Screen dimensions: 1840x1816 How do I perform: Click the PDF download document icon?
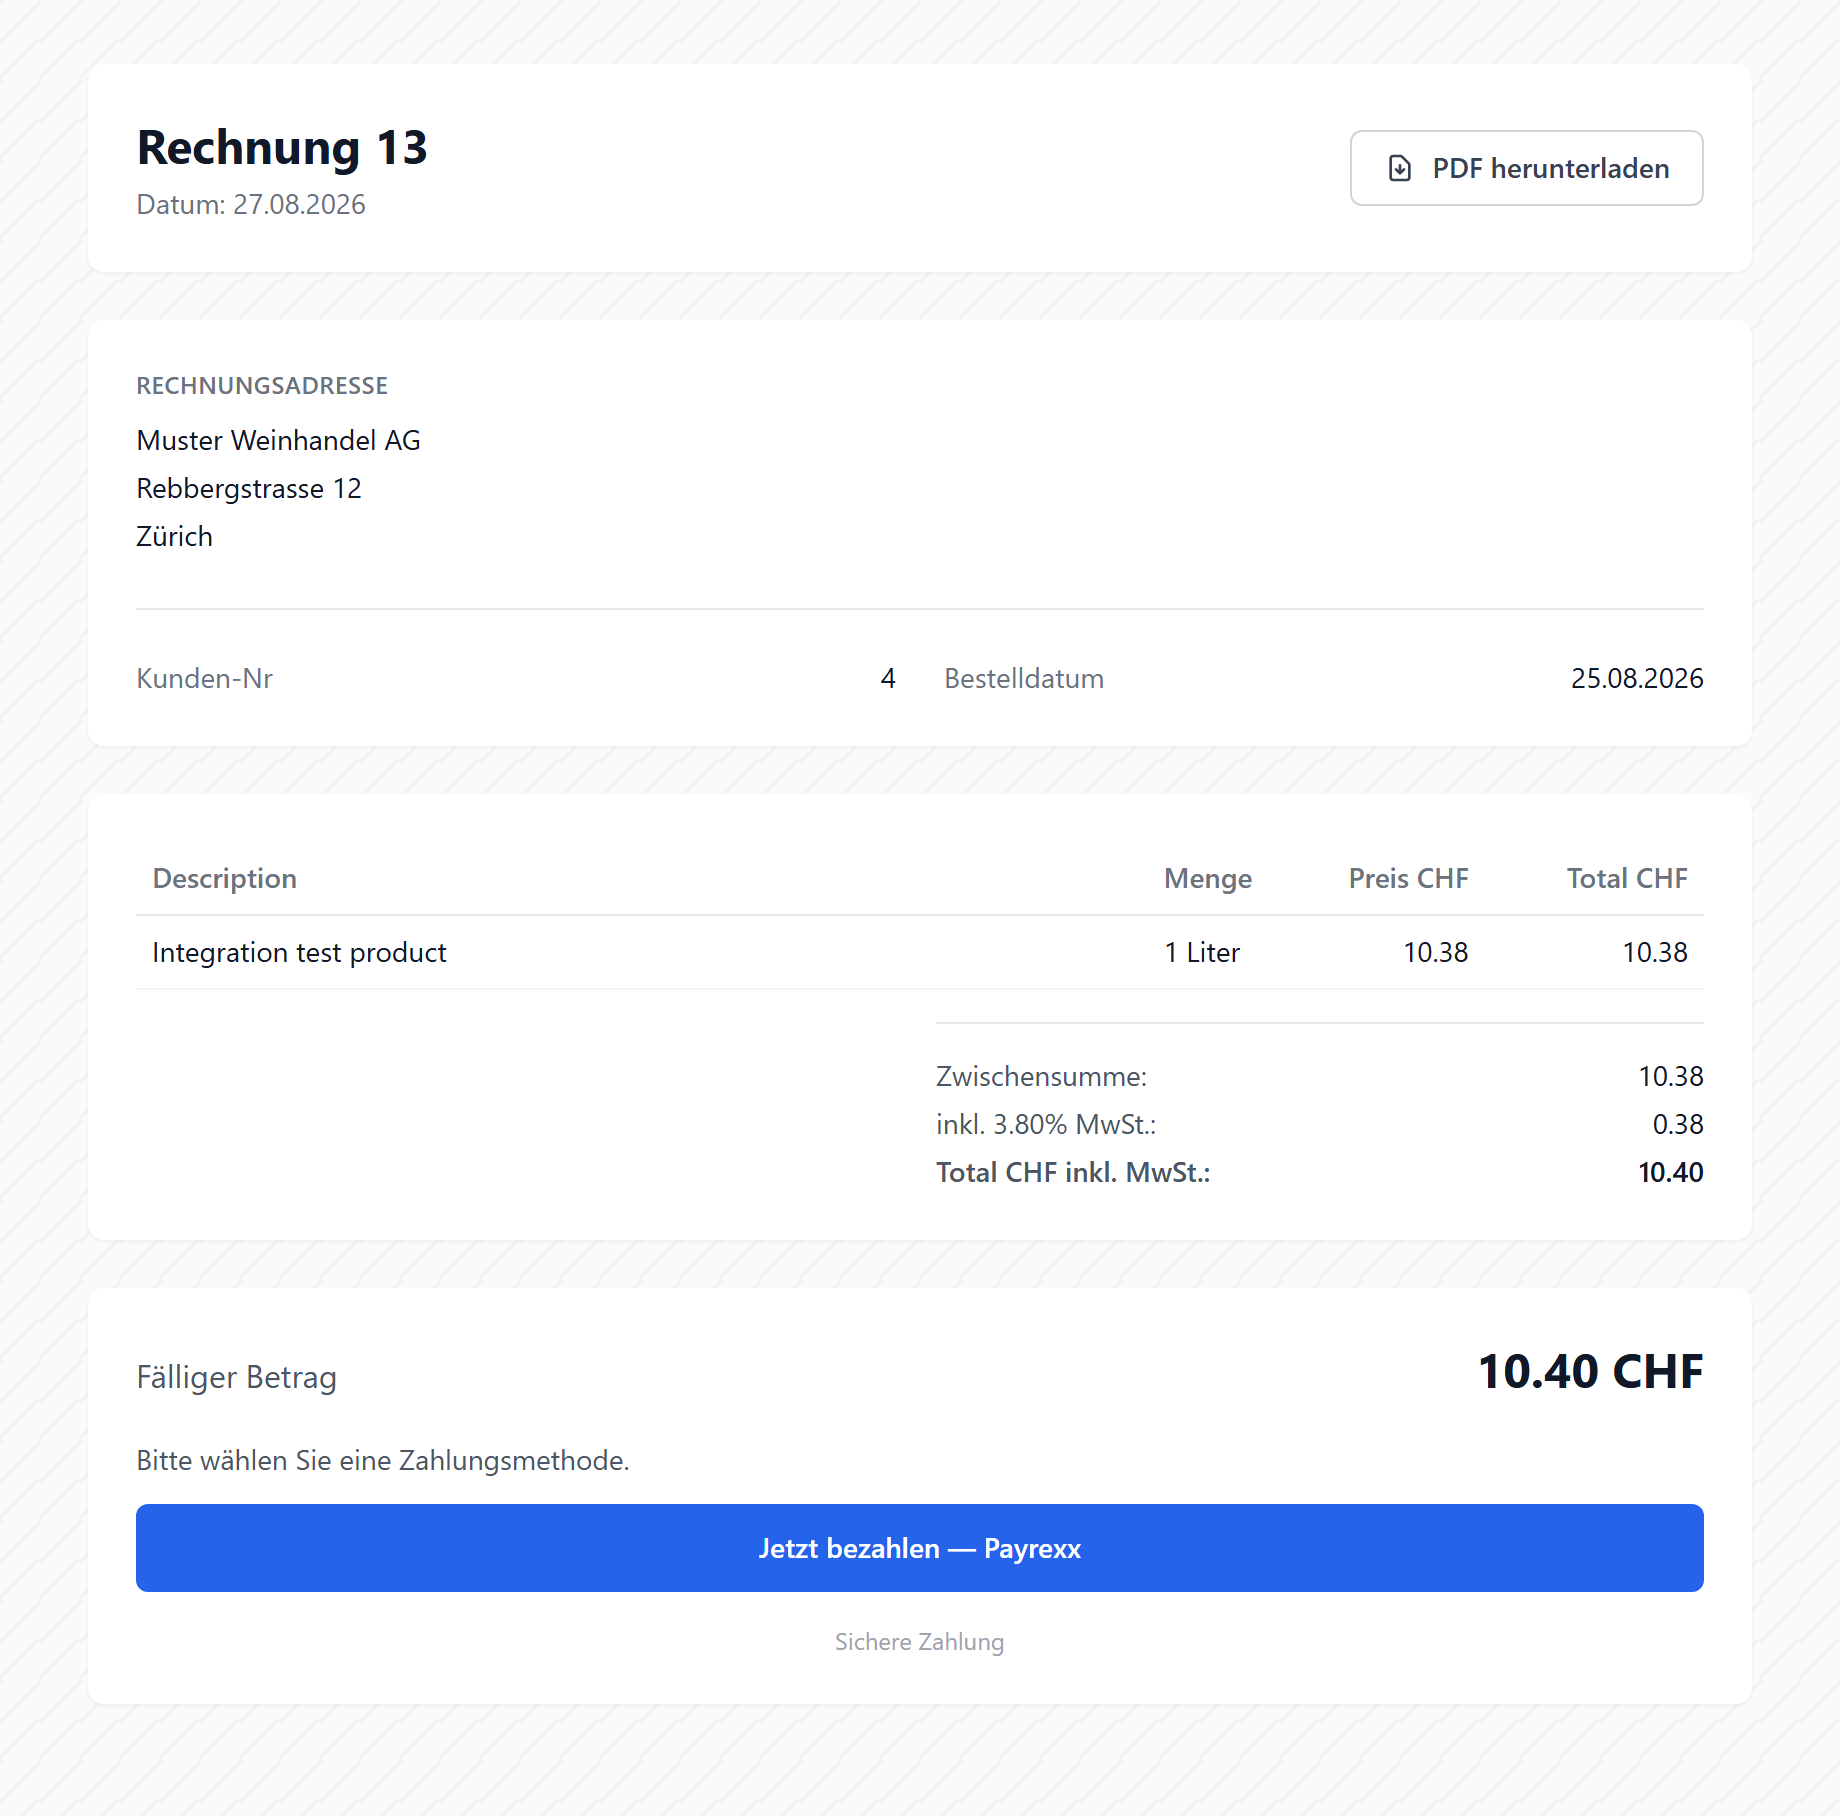[1400, 168]
